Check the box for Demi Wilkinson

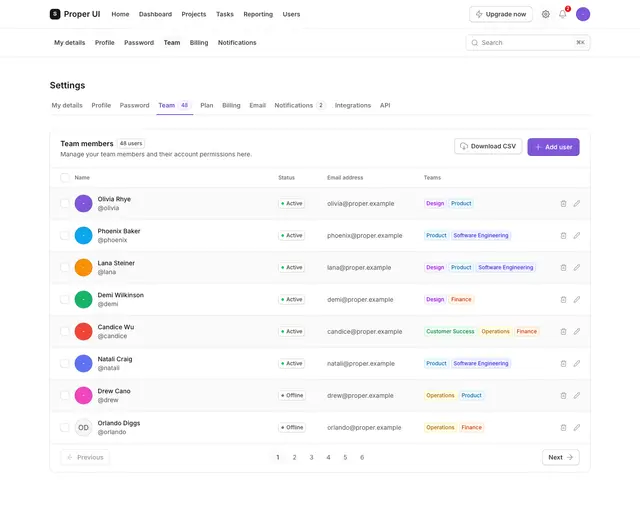pyautogui.click(x=64, y=299)
